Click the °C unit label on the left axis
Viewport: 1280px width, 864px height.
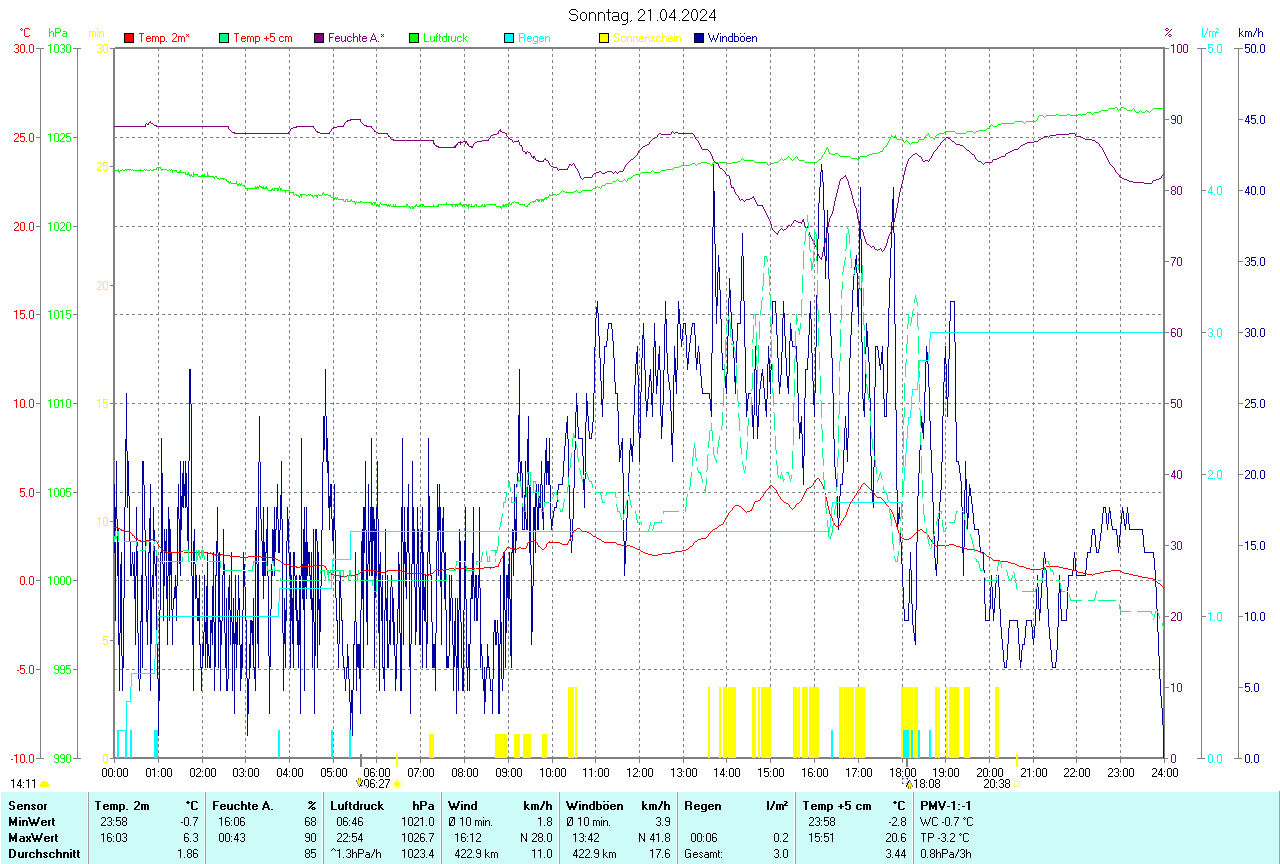click(x=25, y=33)
